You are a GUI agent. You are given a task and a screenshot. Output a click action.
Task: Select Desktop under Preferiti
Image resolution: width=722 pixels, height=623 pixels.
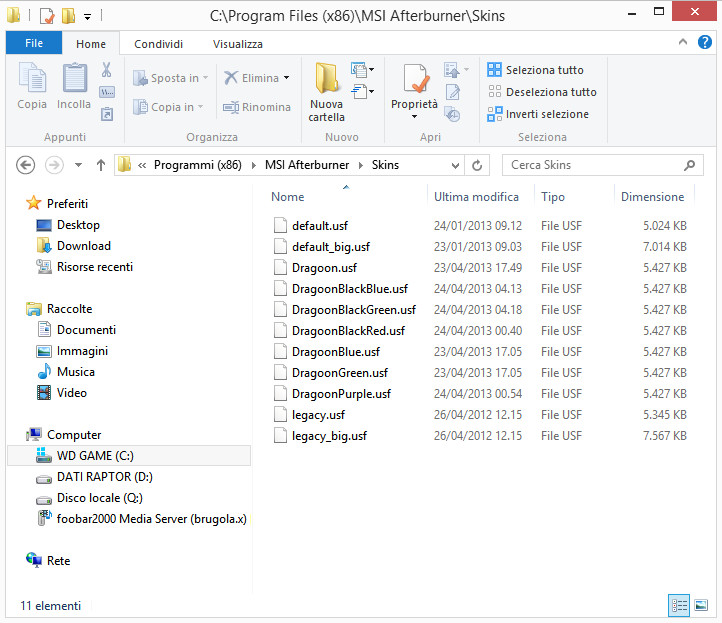pos(78,225)
